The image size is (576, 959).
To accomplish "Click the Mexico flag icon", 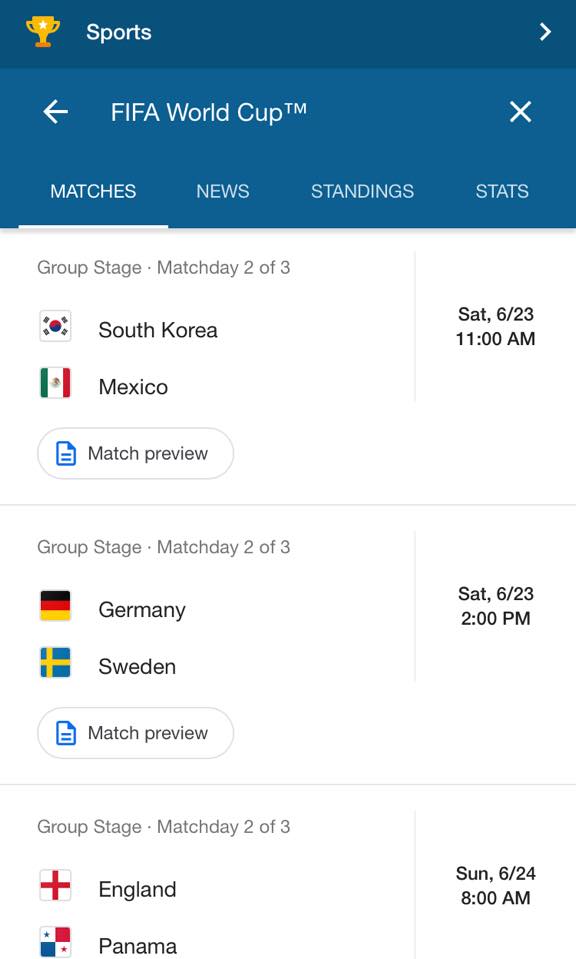I will (55, 383).
